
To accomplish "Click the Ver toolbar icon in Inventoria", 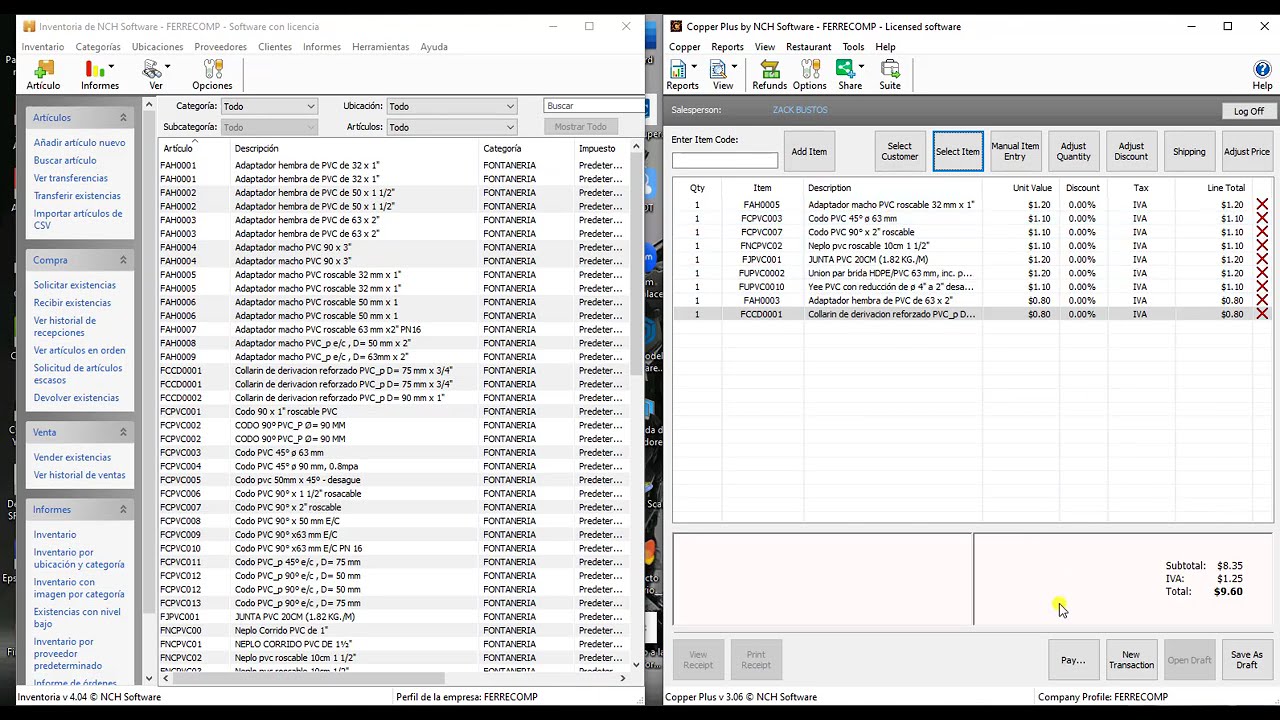I will 153,75.
